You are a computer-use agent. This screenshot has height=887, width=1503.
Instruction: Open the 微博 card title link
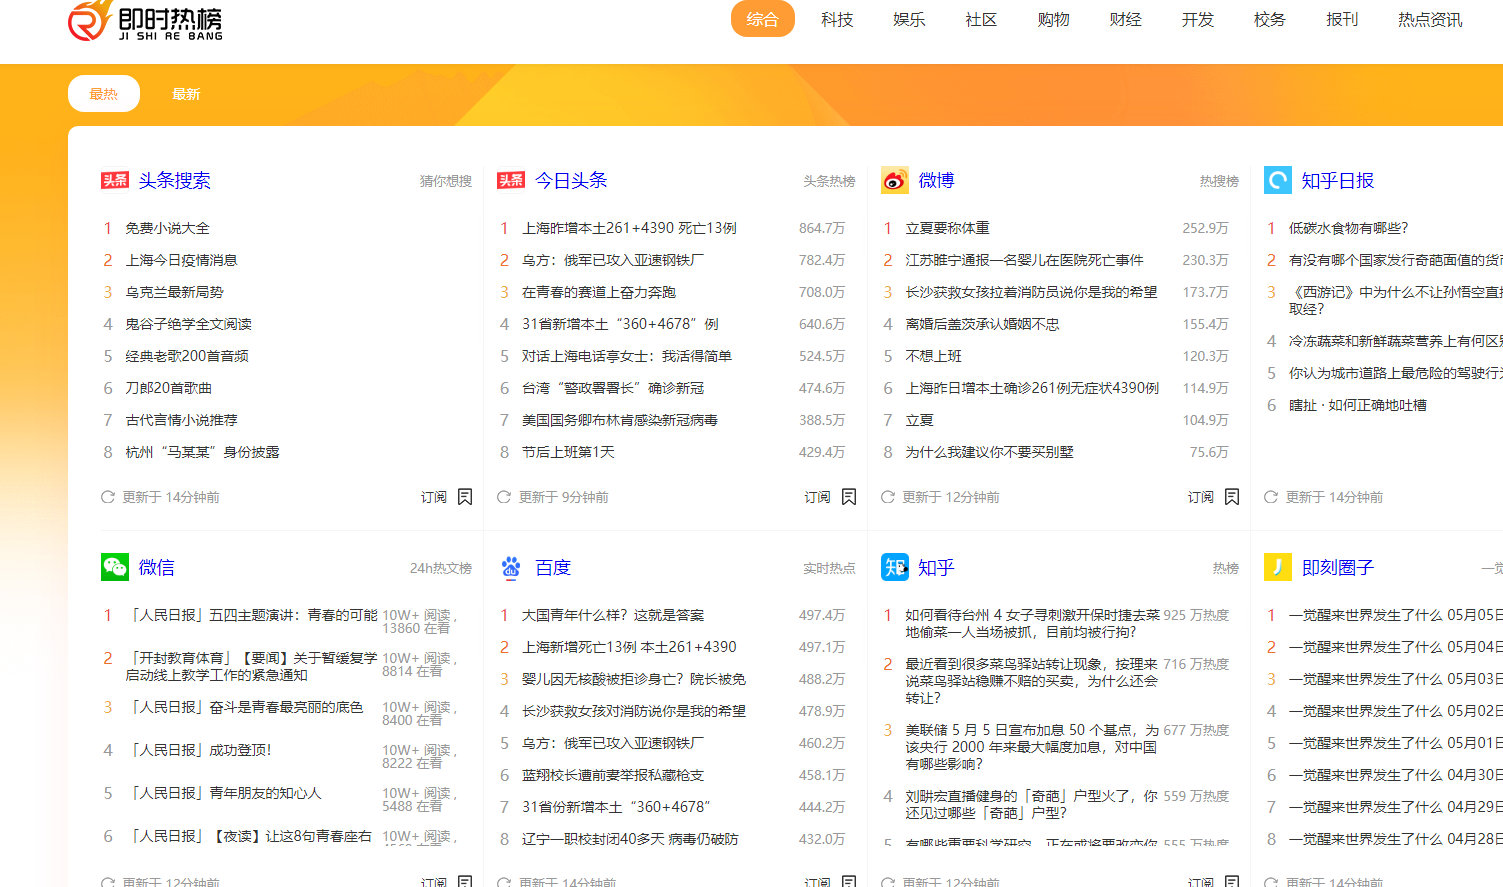pyautogui.click(x=937, y=180)
